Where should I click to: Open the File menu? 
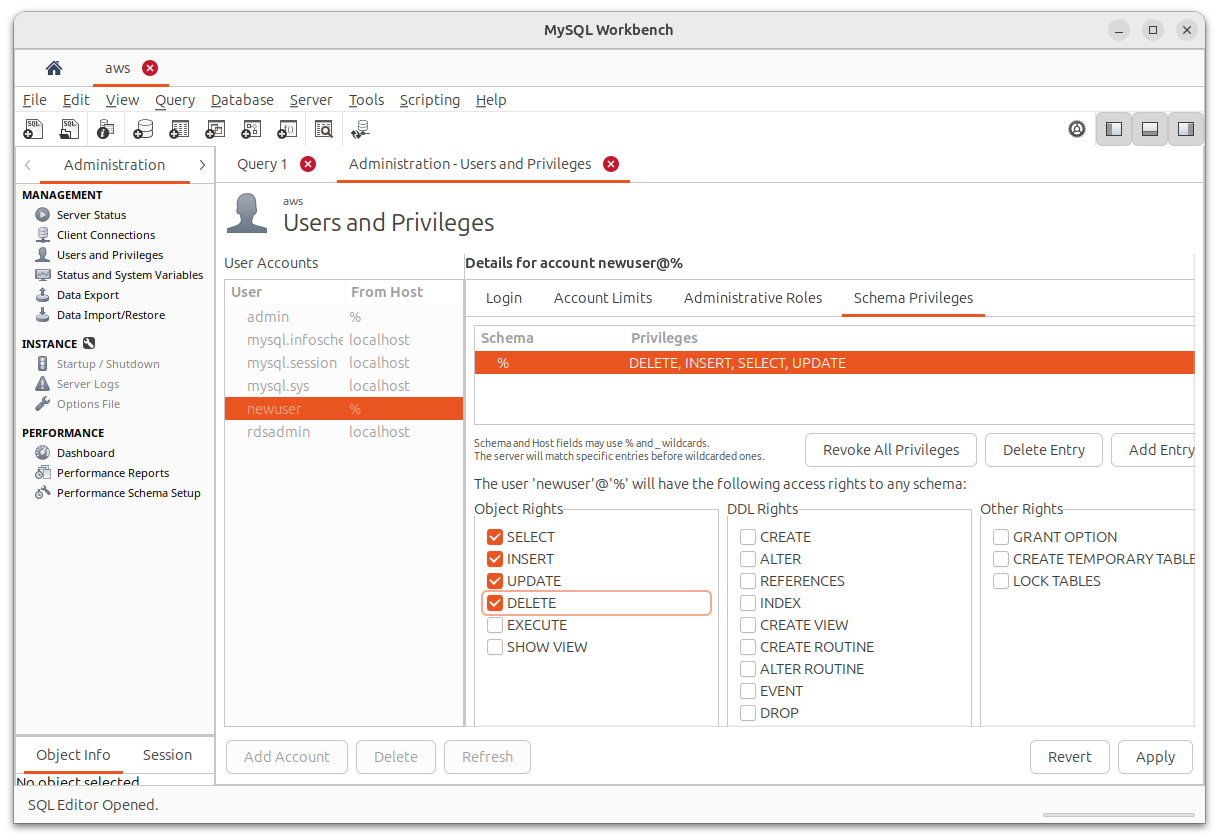[35, 100]
